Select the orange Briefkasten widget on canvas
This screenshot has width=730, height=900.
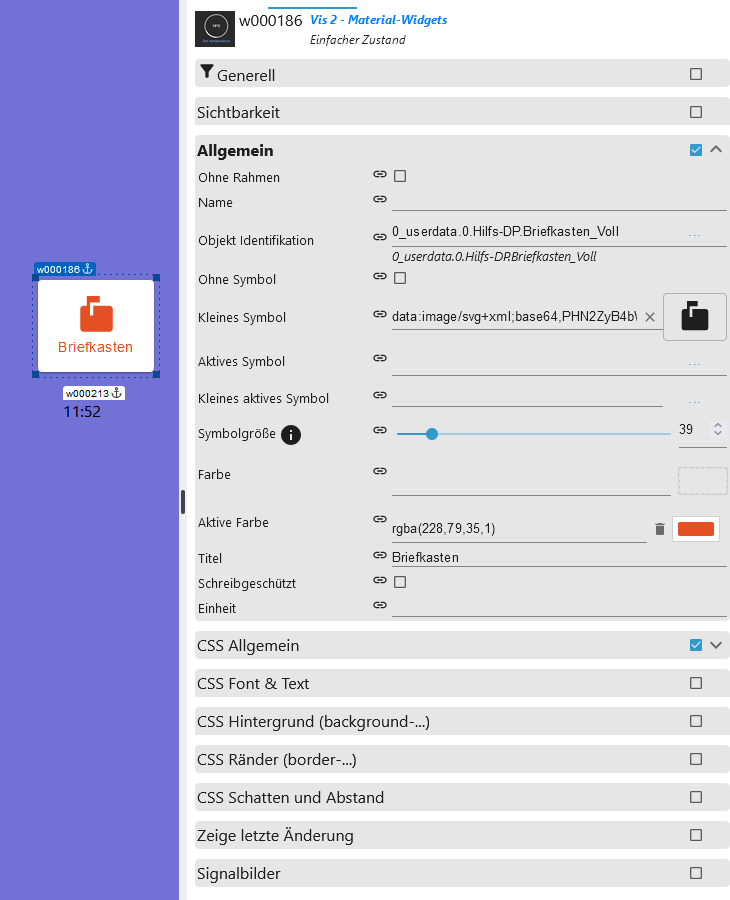(x=96, y=326)
